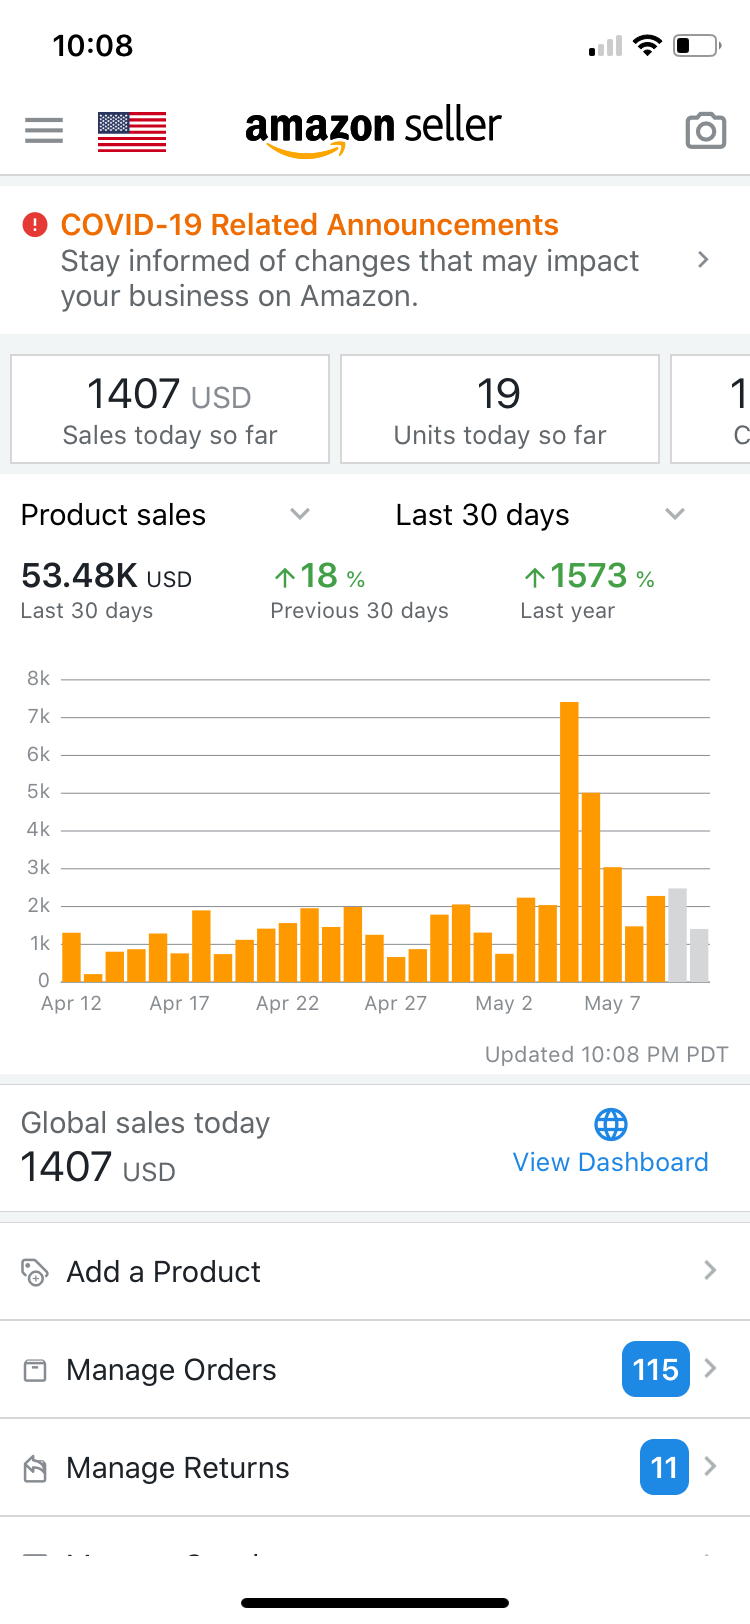Tap the globe icon above View Dashboard

coord(611,1124)
